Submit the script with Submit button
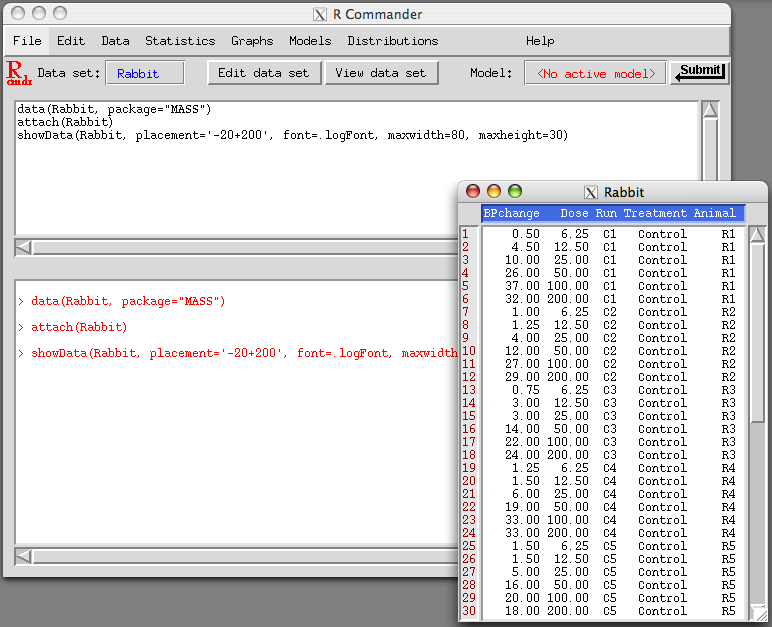772x627 pixels. [699, 72]
